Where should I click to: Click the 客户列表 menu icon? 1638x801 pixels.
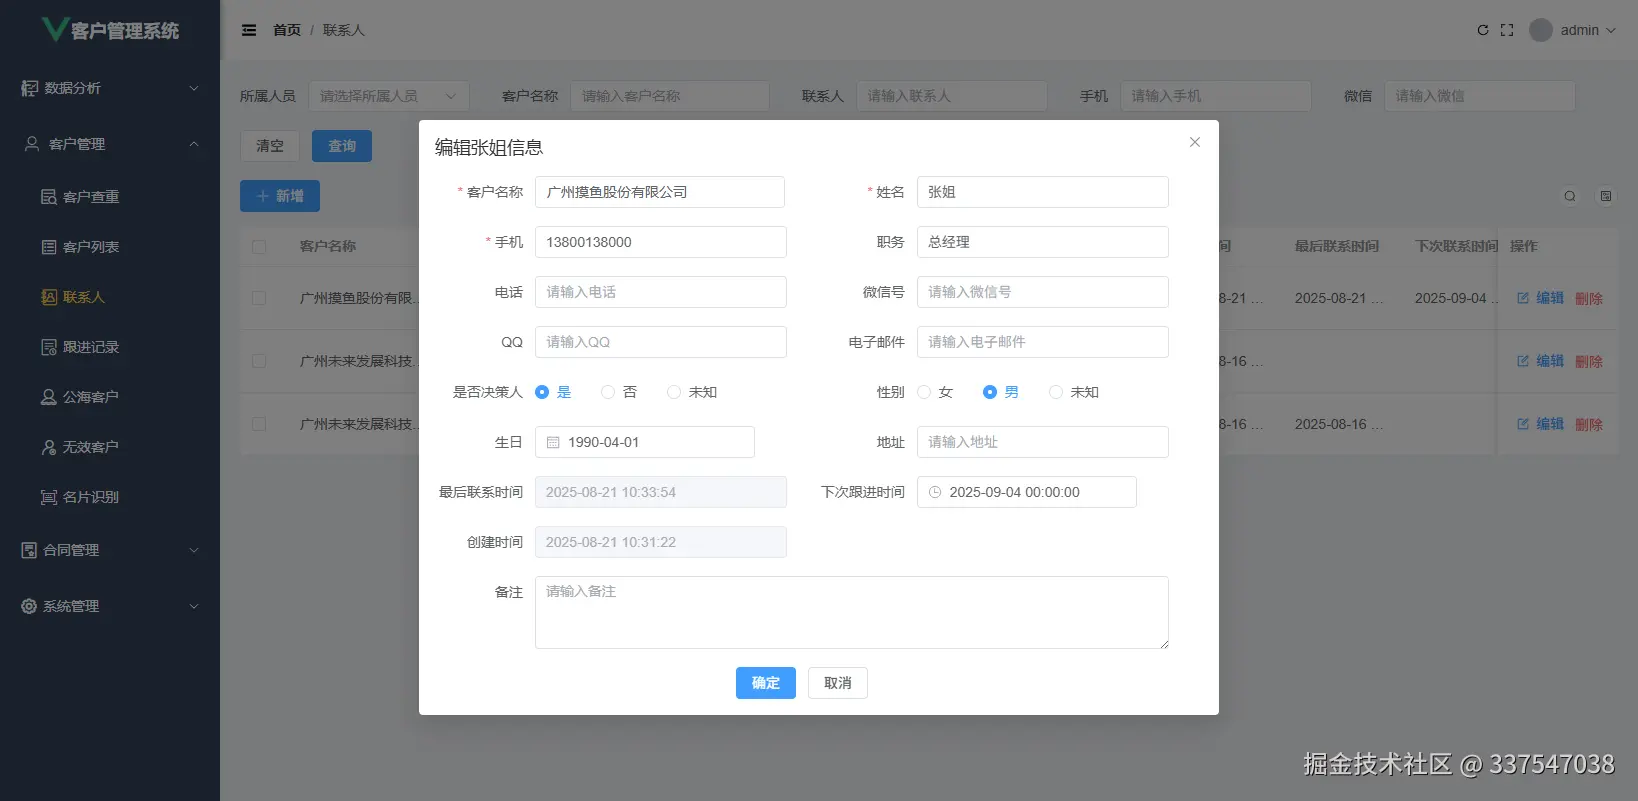click(48, 247)
